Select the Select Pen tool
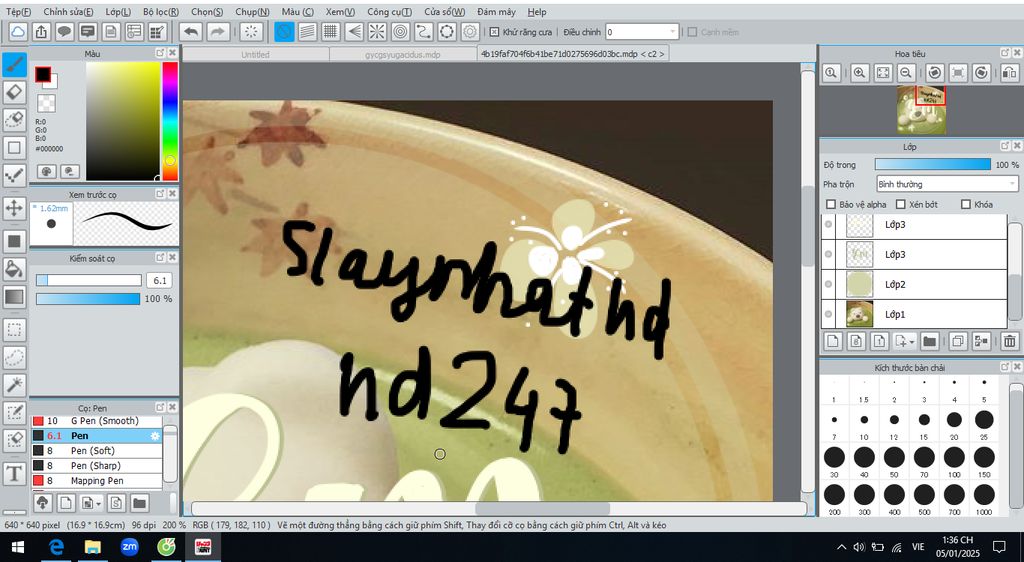The height and width of the screenshot is (562, 1024). click(x=14, y=412)
